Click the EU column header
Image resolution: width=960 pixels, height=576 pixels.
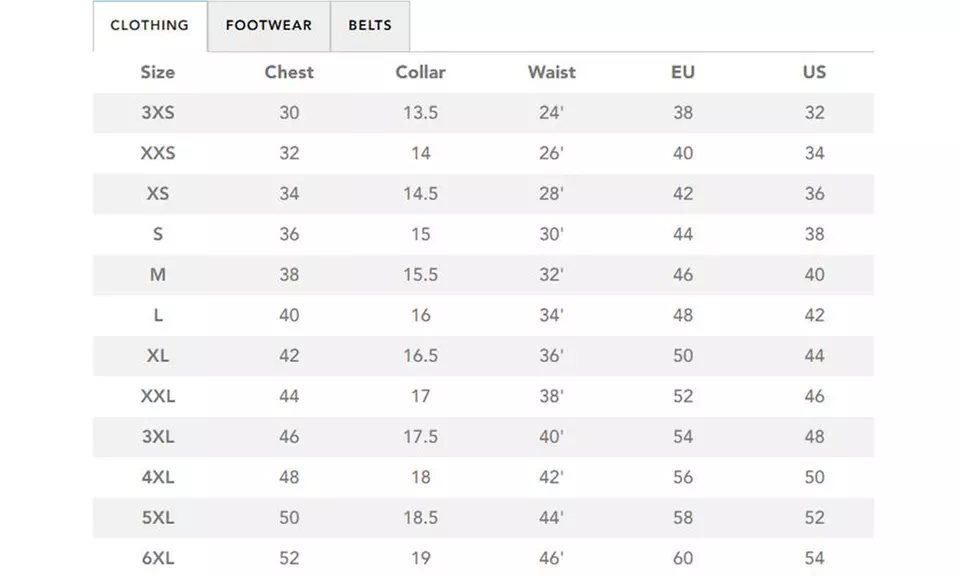[x=683, y=72]
